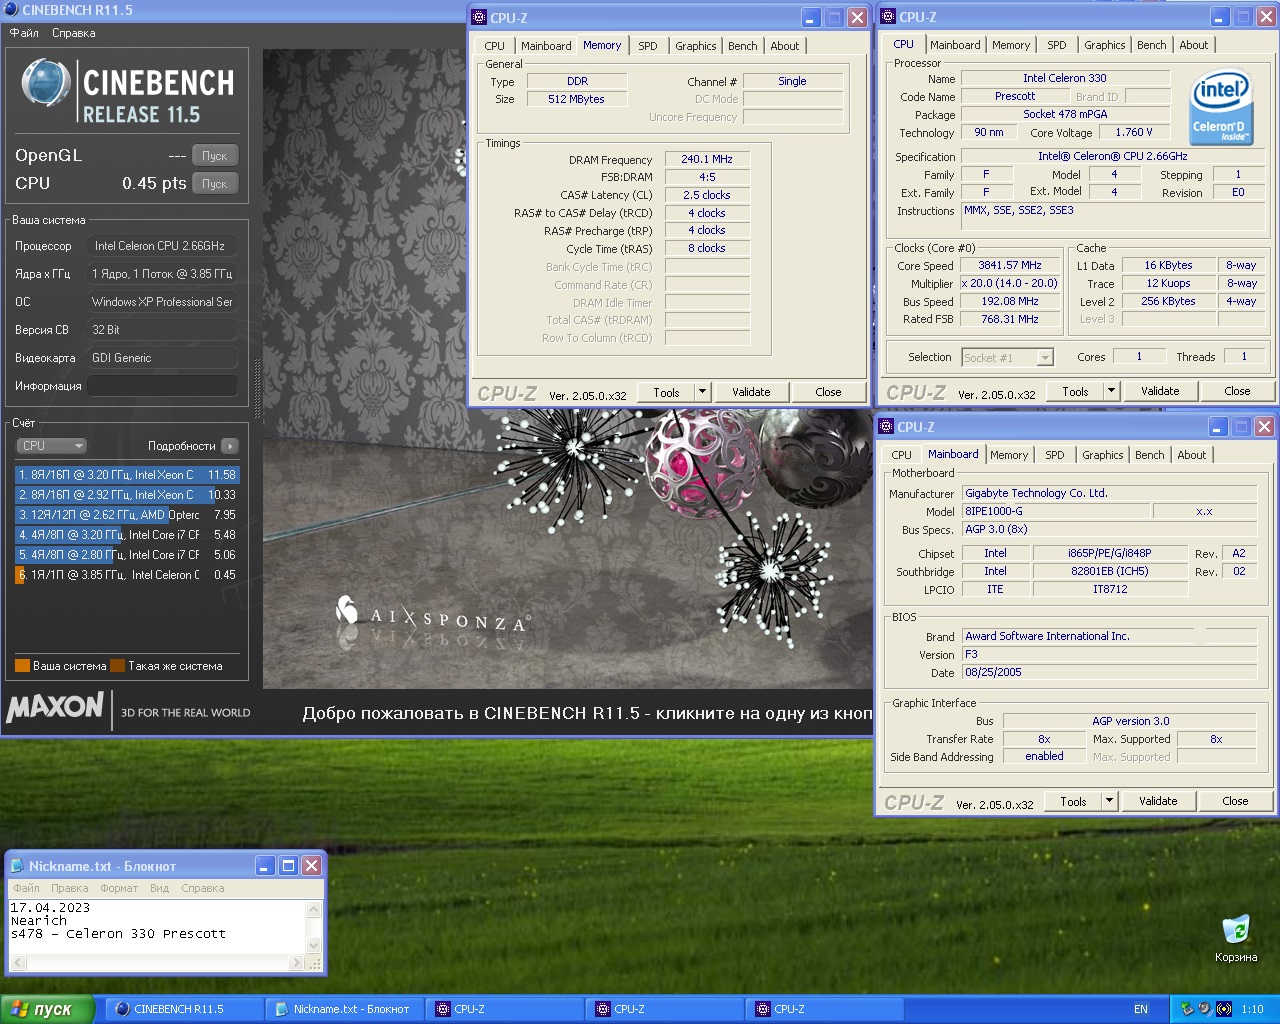The height and width of the screenshot is (1024, 1280).
Task: Click the safely remove hardware tray icon
Action: 1187,1009
